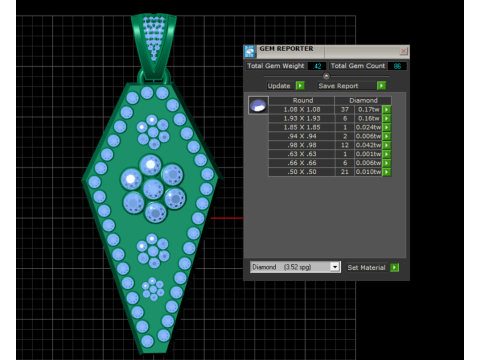Select the 1.08 X 1.08 size cell
This screenshot has width=480, height=360.
(302, 109)
